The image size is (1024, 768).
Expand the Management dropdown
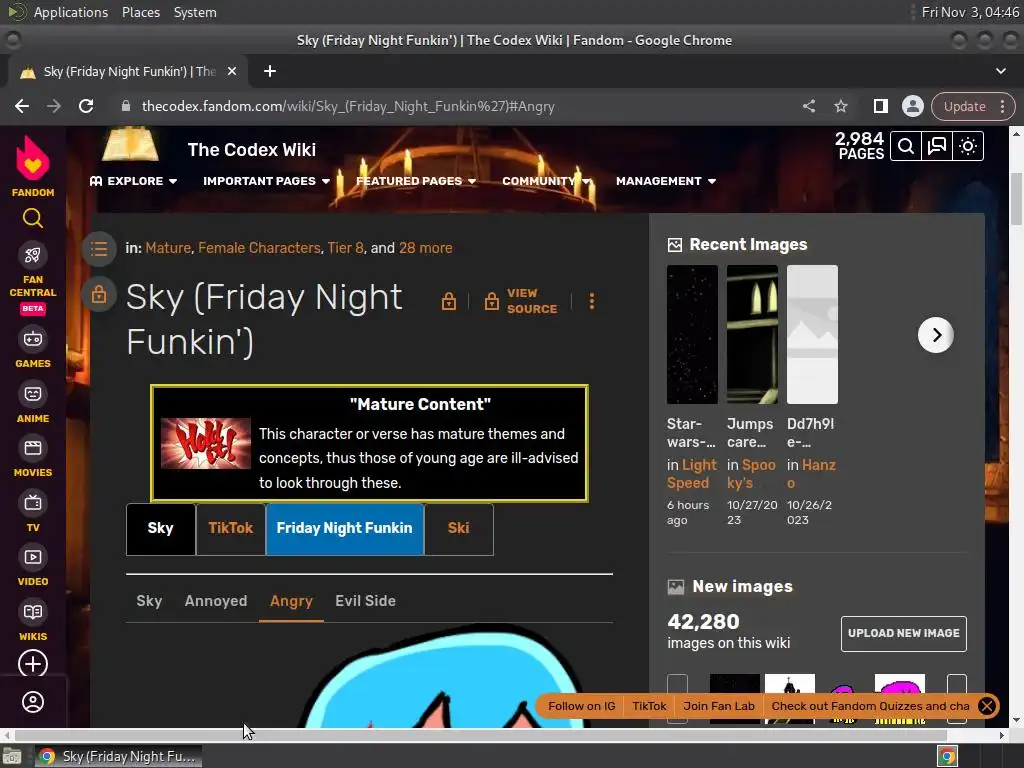(x=666, y=181)
